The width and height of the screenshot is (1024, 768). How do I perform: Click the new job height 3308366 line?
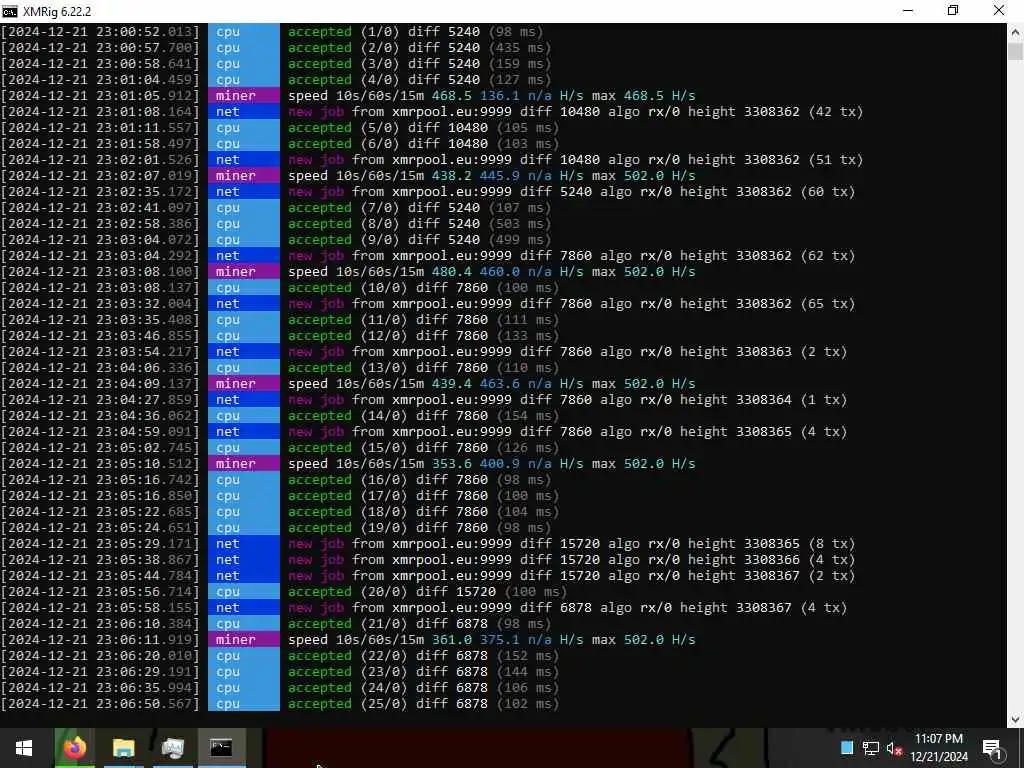point(428,560)
